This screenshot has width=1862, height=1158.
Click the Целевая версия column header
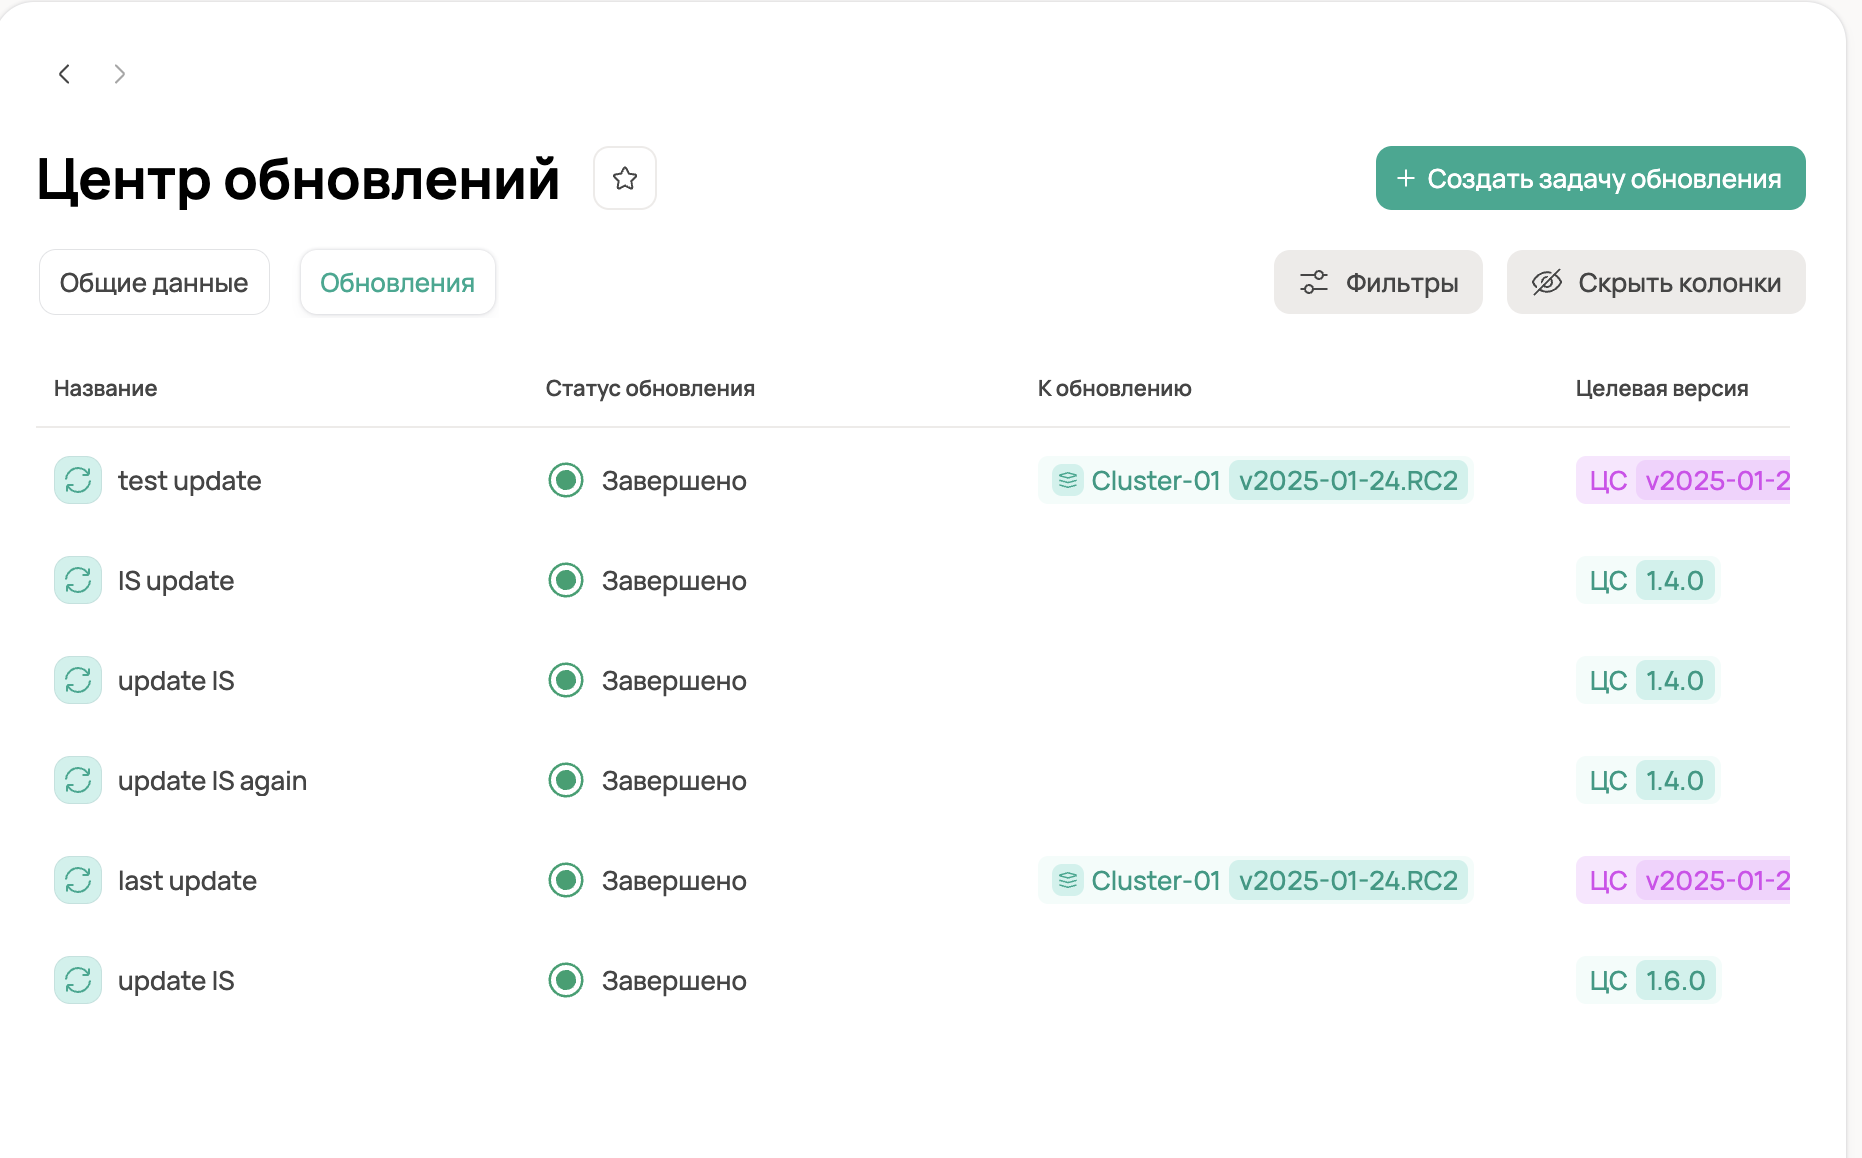point(1661,388)
